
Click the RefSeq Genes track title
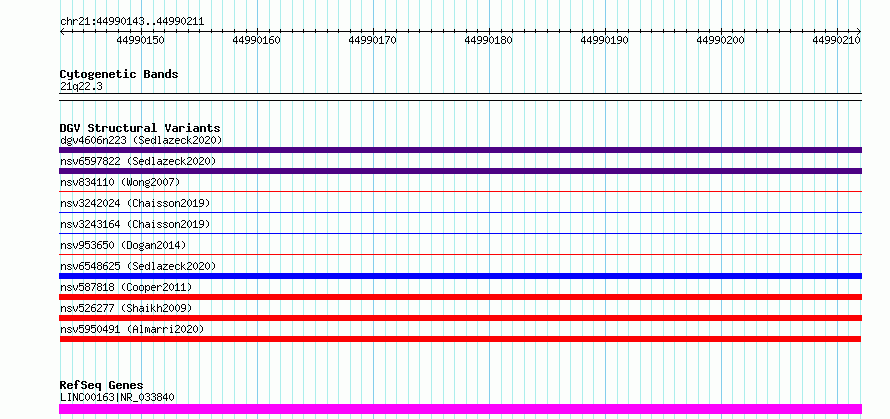101,385
